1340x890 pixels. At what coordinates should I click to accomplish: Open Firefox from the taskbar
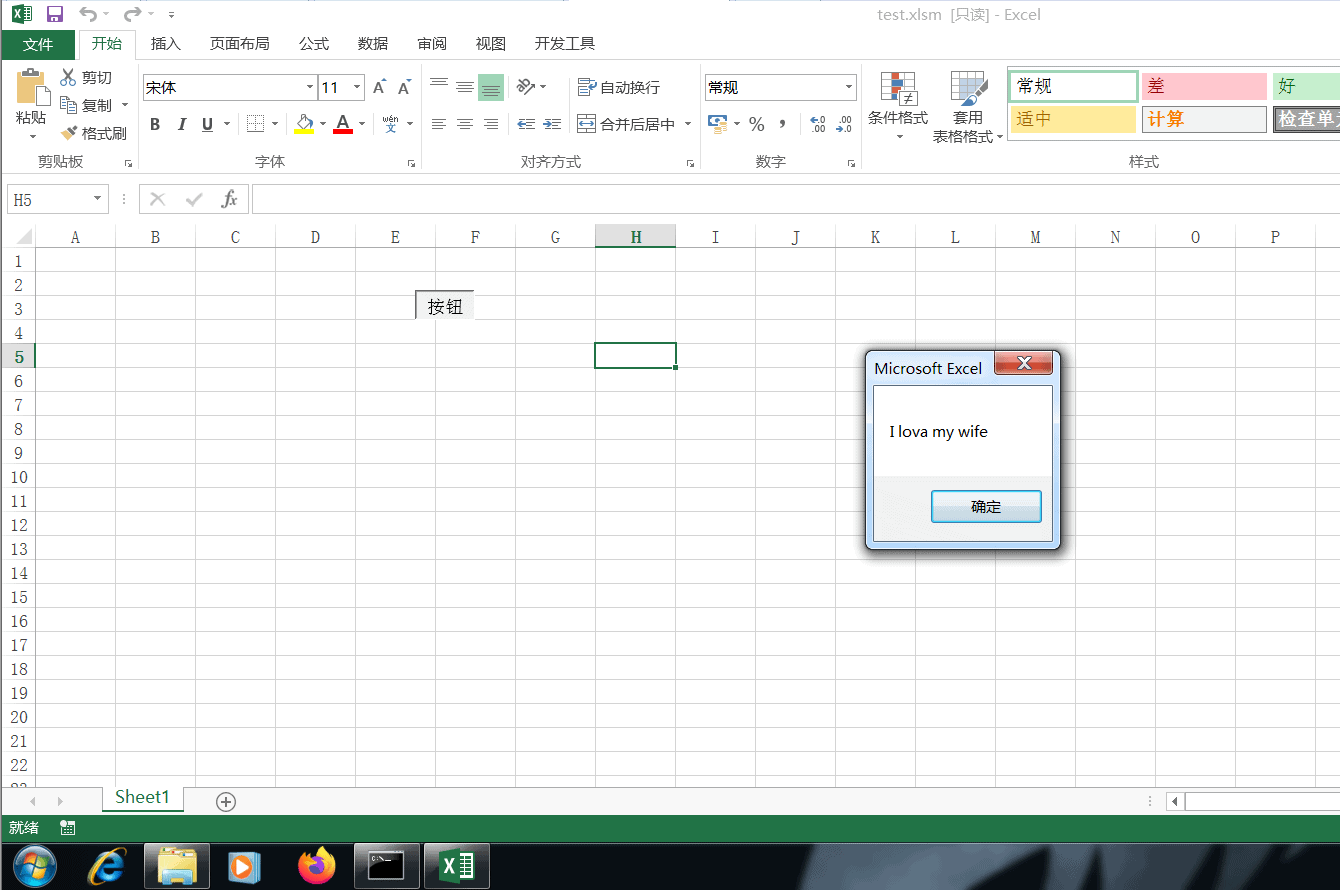point(318,866)
